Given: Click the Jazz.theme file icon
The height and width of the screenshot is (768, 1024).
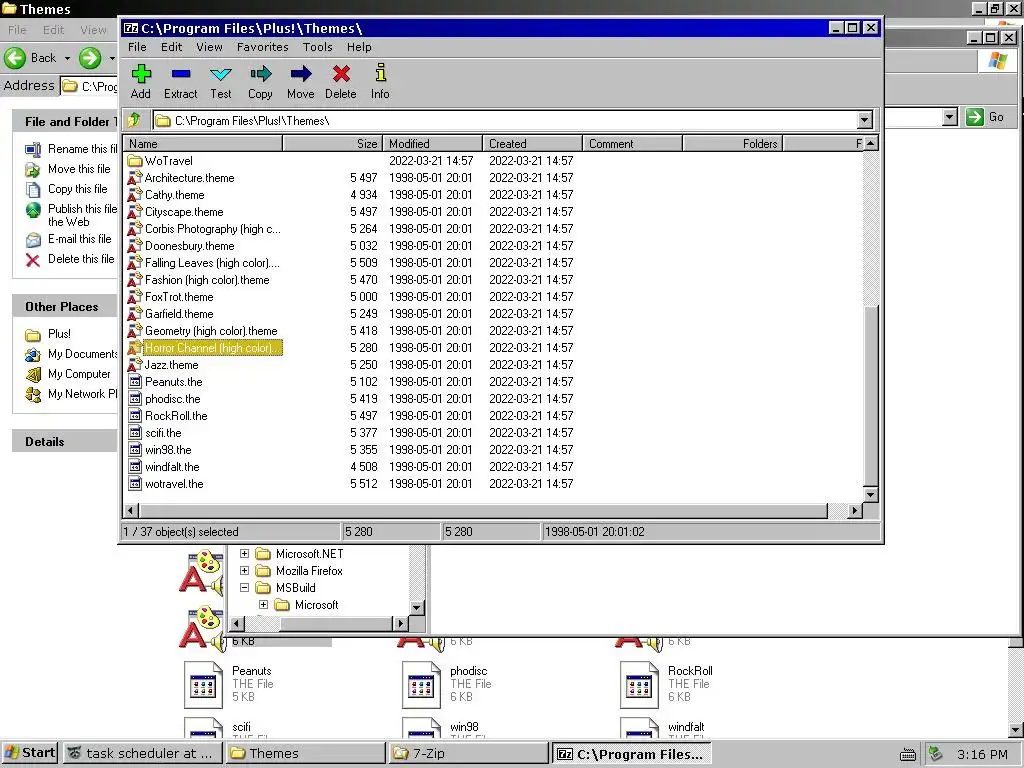Looking at the screenshot, I should click(135, 364).
